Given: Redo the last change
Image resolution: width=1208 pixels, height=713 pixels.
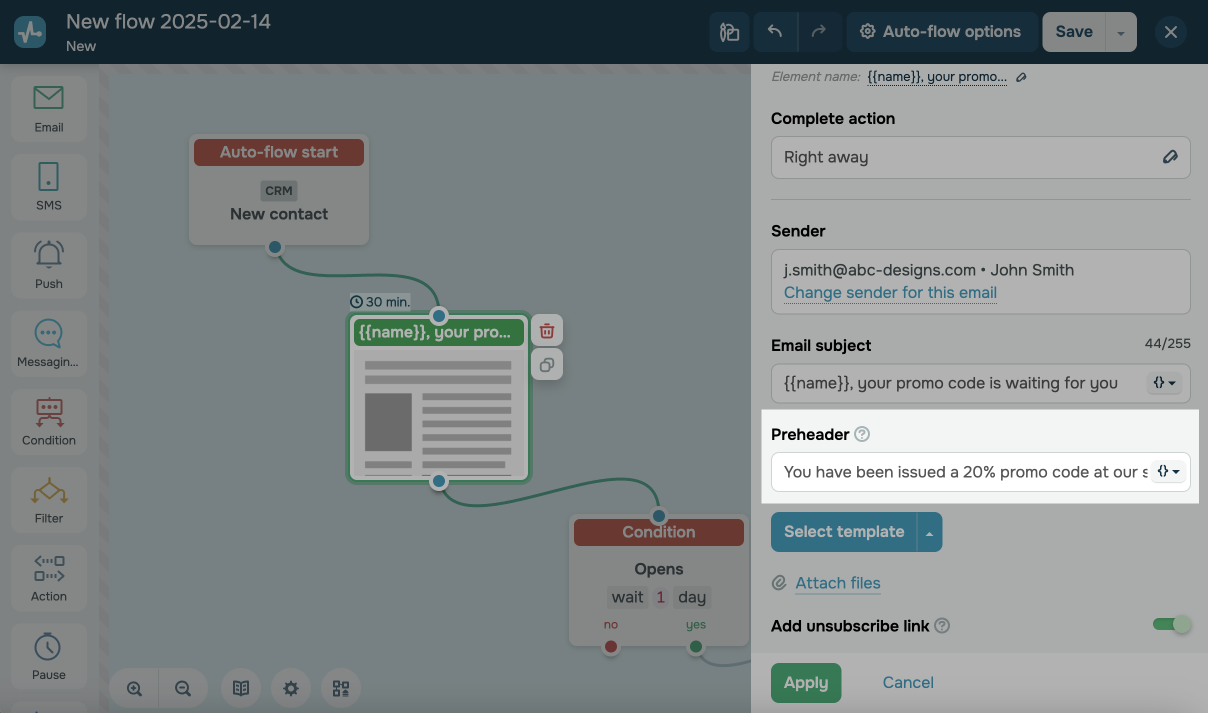Looking at the screenshot, I should tap(819, 32).
